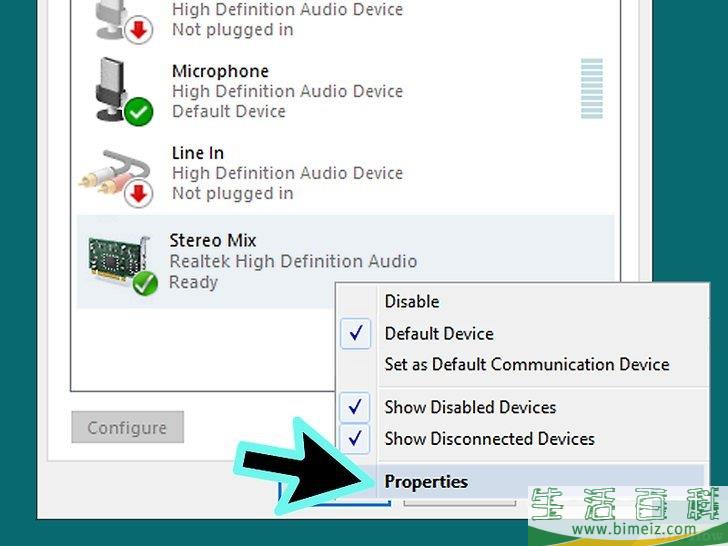Click green check badge on Microphone icon
728x546 pixels.
[x=139, y=113]
